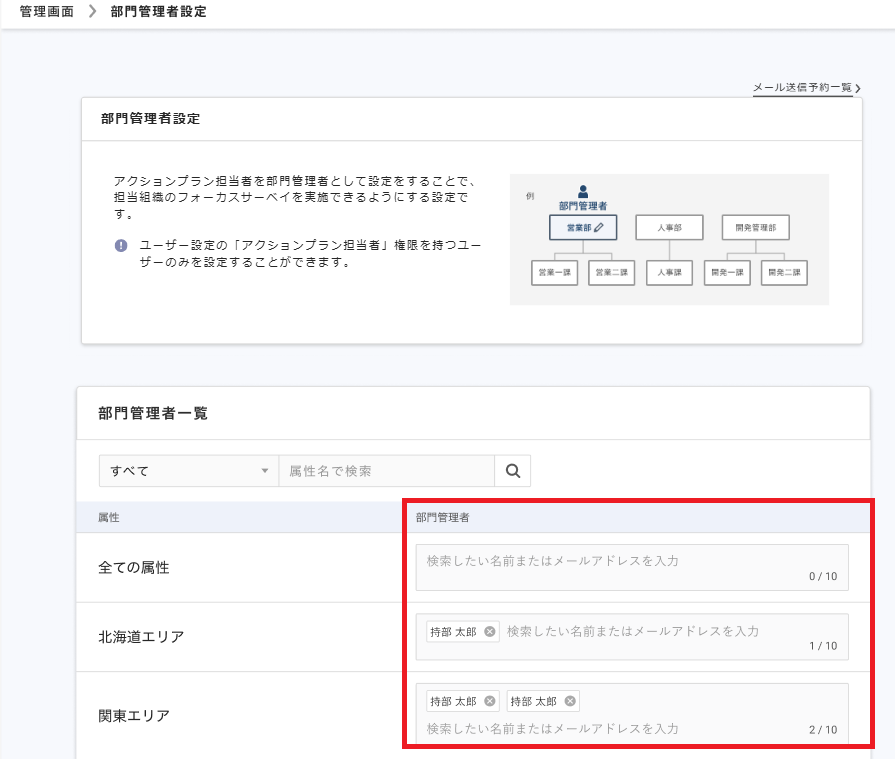Open the メール送信予約一覧 link

pos(802,87)
